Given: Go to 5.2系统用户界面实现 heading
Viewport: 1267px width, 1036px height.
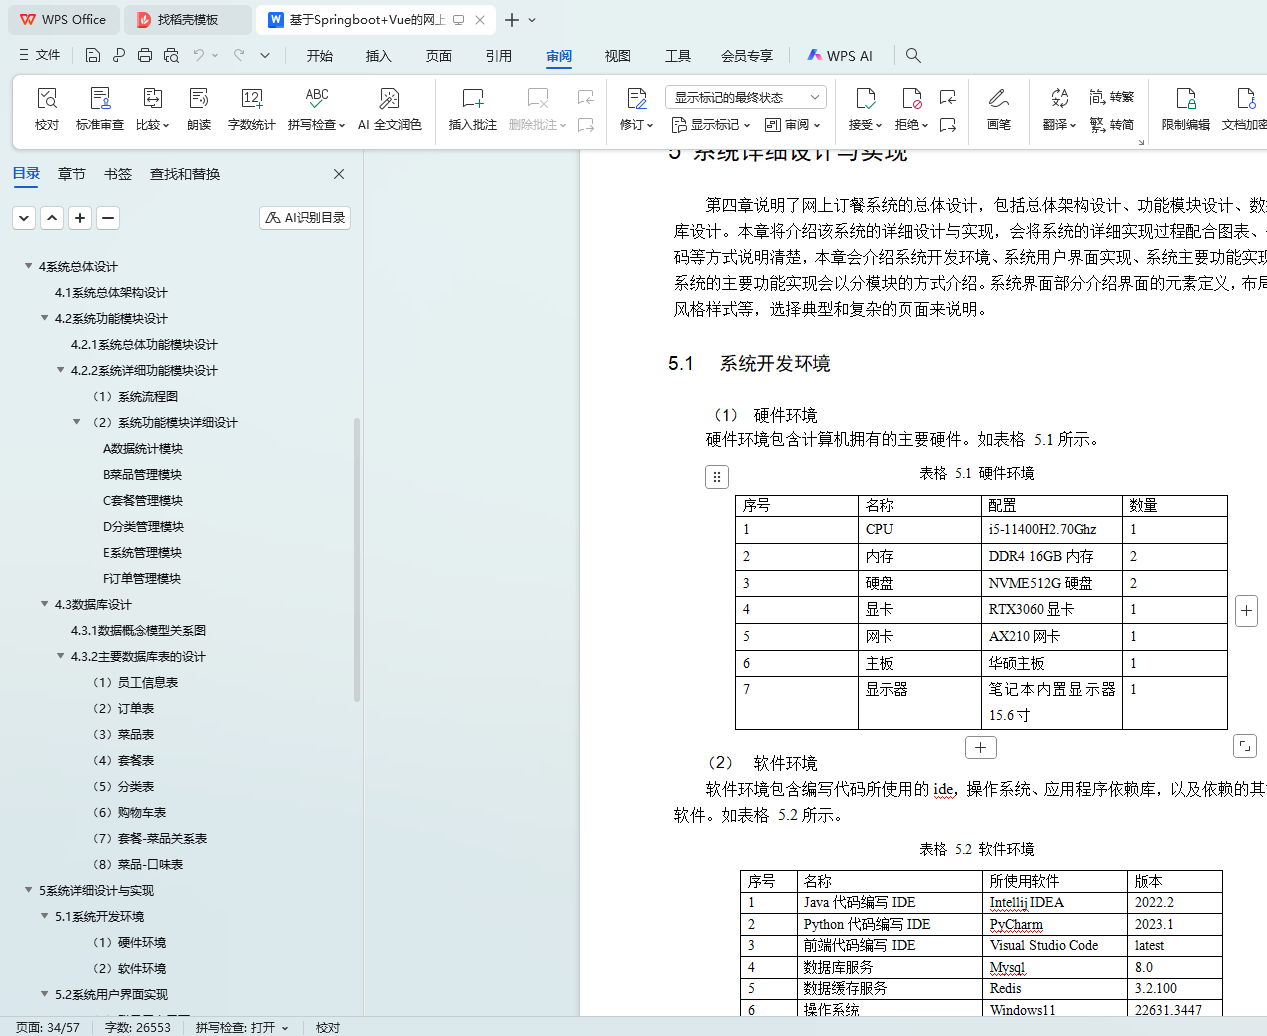Looking at the screenshot, I should 111,994.
